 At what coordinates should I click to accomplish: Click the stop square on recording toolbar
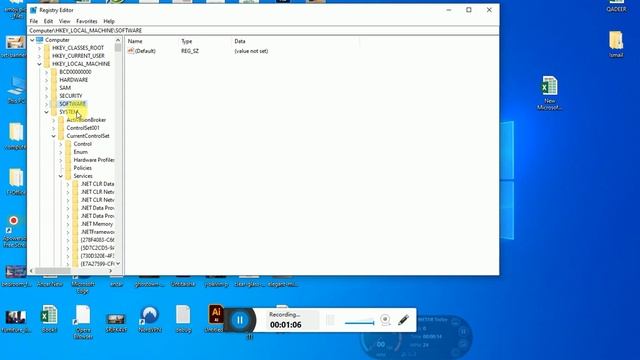[x=330, y=320]
